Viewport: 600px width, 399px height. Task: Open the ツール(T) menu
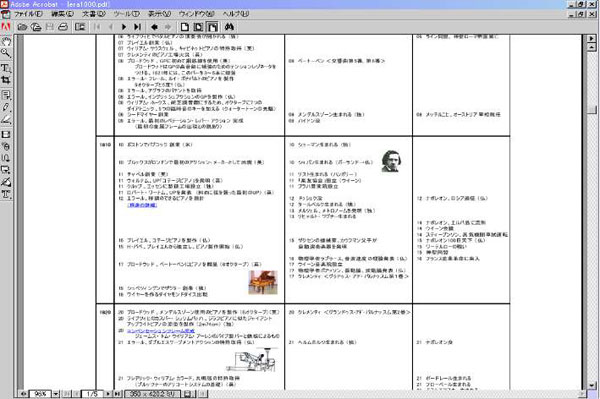[x=127, y=14]
